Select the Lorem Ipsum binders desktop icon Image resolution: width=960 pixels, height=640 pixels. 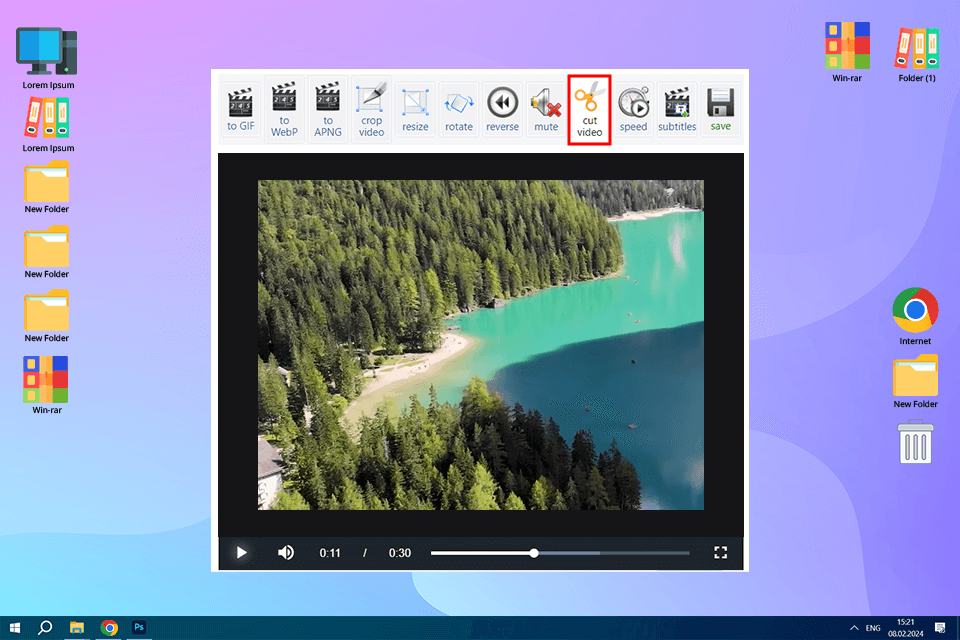click(48, 125)
